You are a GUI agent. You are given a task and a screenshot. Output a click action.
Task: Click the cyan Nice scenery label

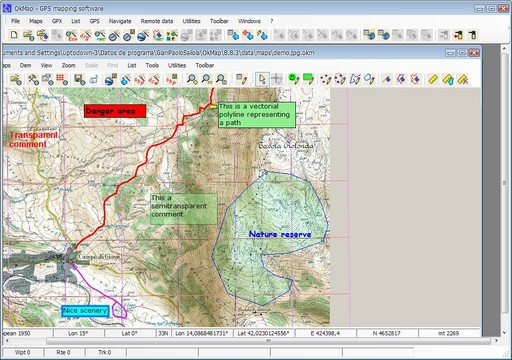click(x=85, y=311)
